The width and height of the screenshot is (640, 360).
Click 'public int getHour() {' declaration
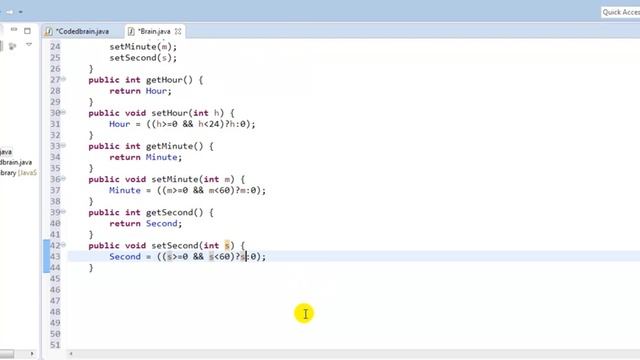click(x=146, y=80)
